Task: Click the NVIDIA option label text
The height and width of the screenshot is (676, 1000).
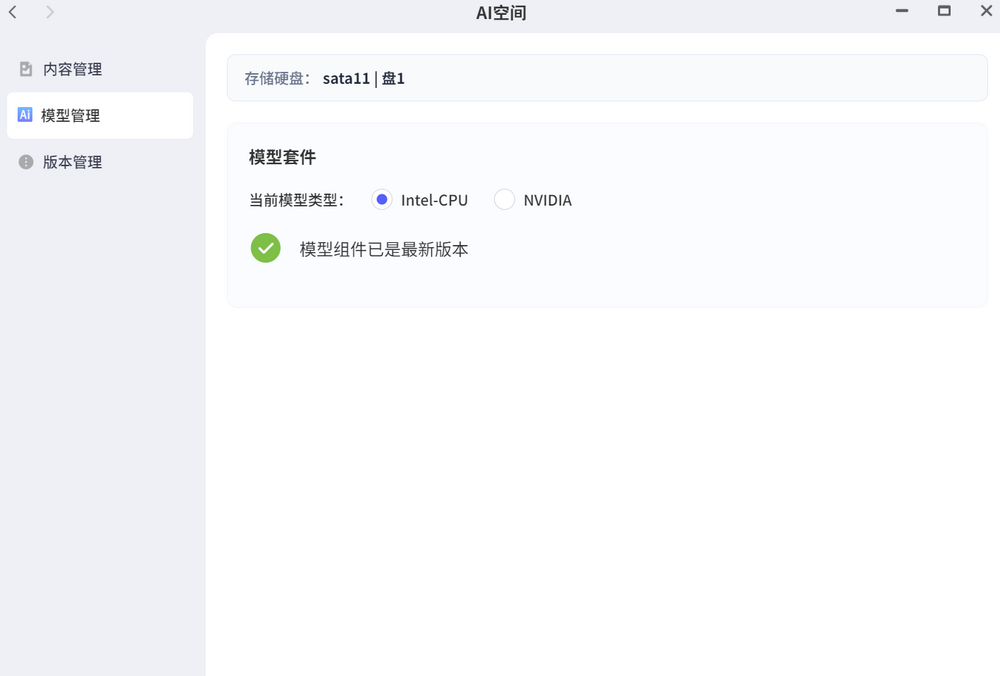Action: tap(547, 200)
